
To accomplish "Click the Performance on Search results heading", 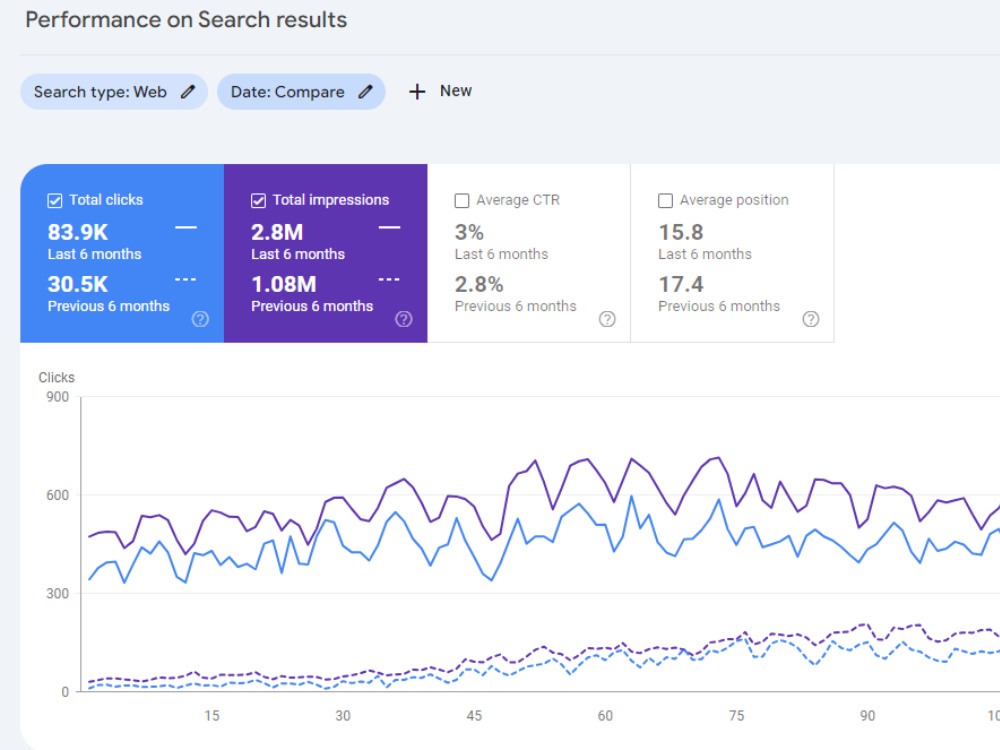I will 186,20.
